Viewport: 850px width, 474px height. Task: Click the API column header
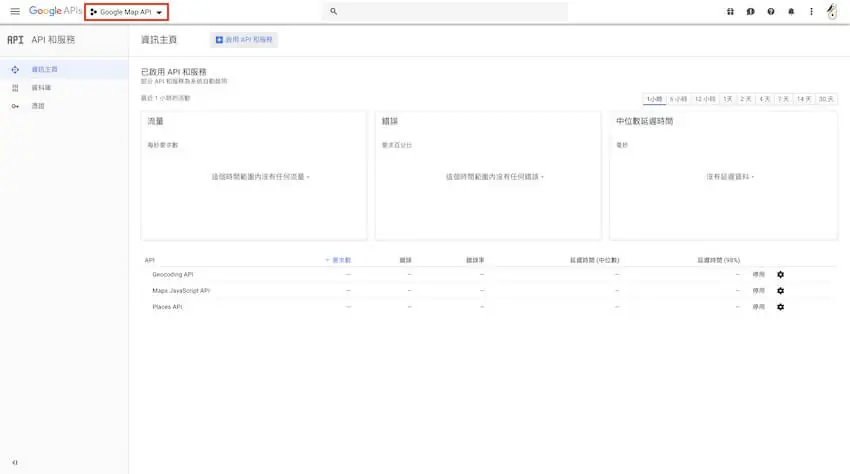point(150,260)
